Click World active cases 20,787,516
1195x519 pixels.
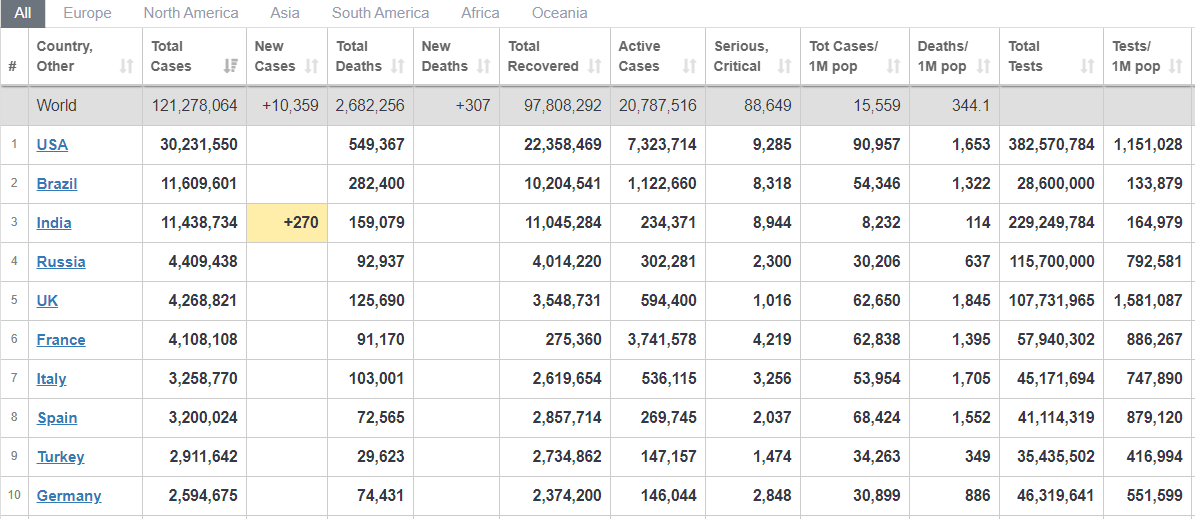coord(658,106)
